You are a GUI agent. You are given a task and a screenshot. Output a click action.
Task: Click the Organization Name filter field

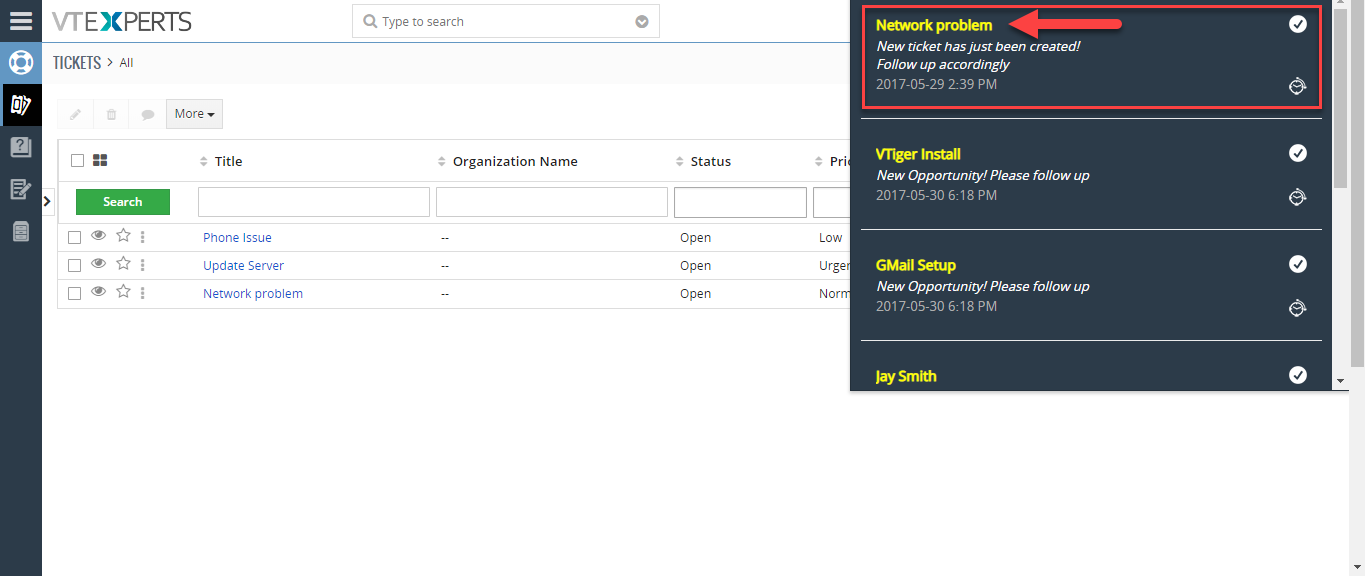tap(552, 202)
